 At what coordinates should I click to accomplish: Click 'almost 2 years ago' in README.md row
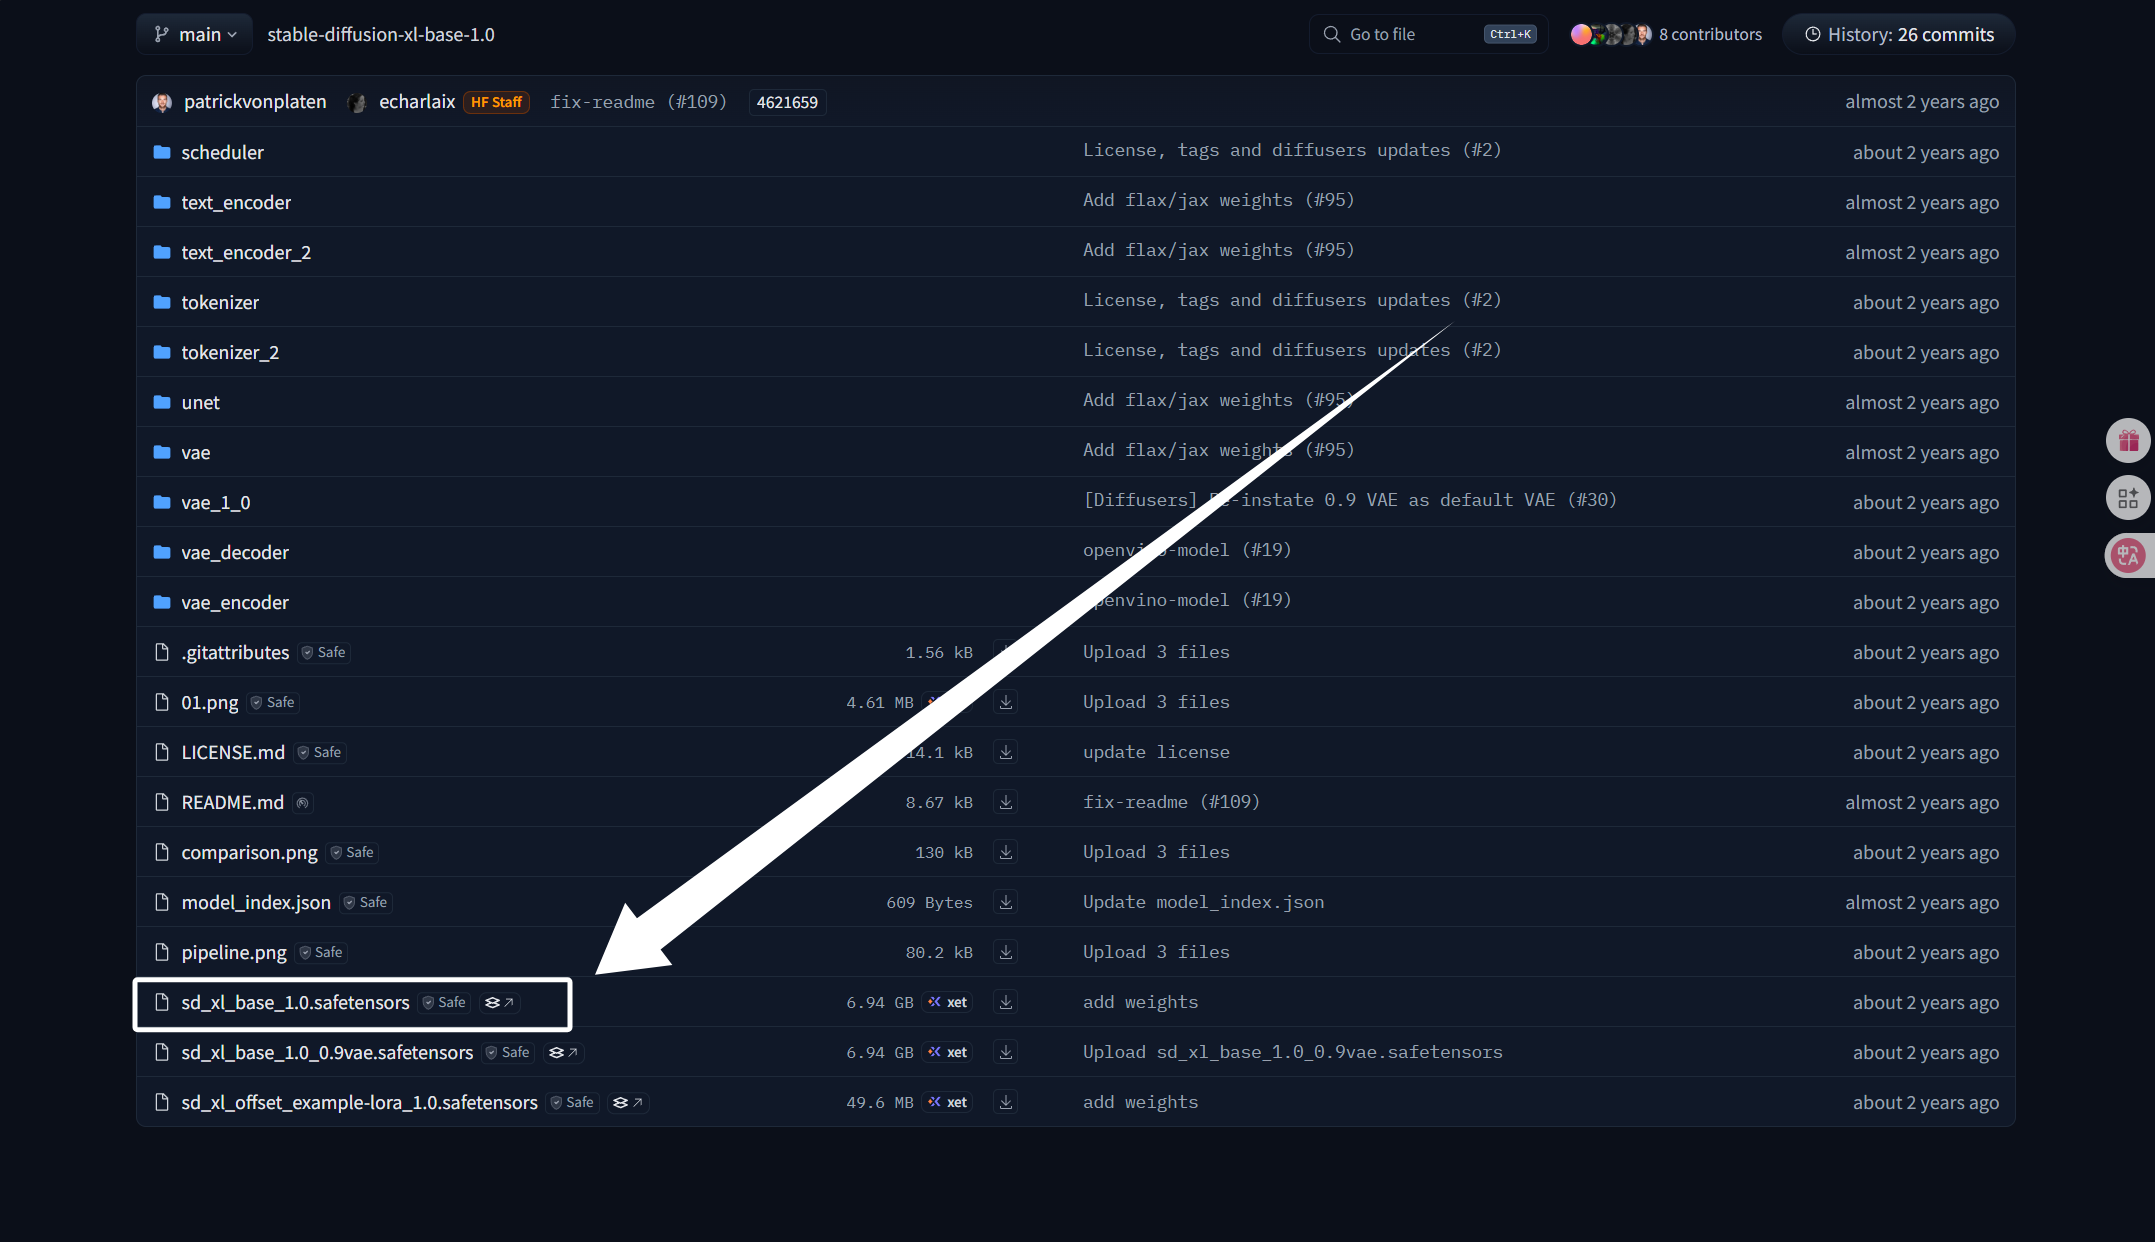coord(1922,802)
